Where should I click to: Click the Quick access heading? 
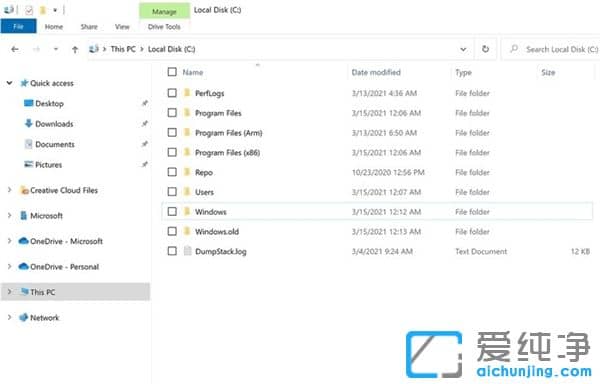pyautogui.click(x=52, y=83)
